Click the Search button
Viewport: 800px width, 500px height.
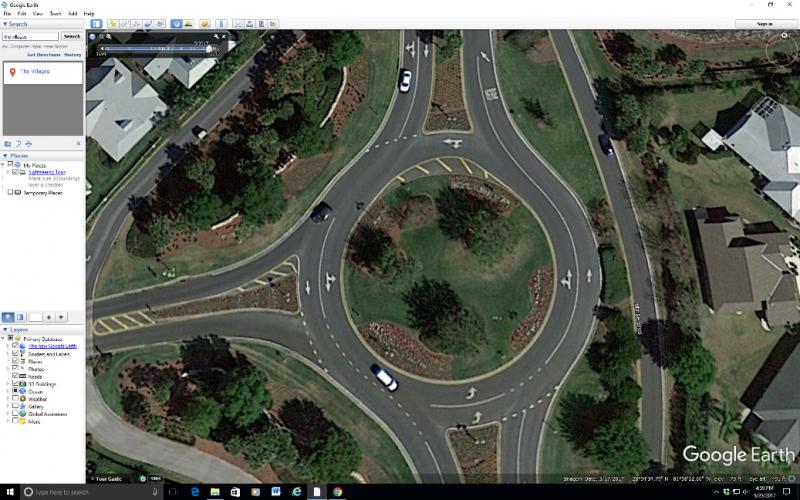(x=72, y=36)
